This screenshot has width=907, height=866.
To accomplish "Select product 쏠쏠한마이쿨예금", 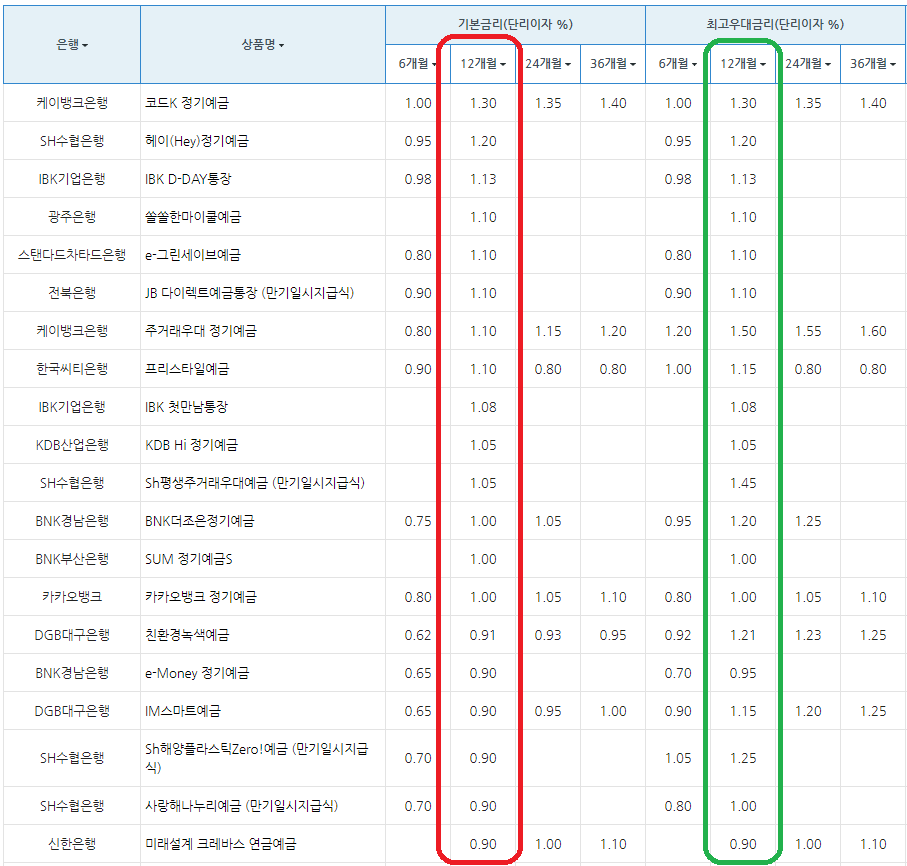I will 193,217.
